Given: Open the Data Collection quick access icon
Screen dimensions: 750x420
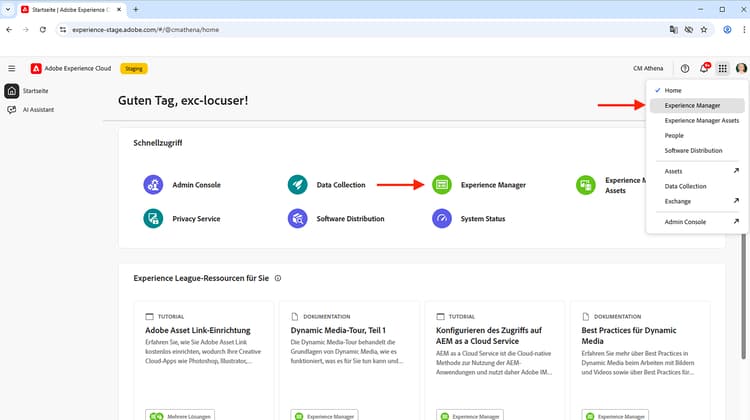Looking at the screenshot, I should pyautogui.click(x=298, y=185).
